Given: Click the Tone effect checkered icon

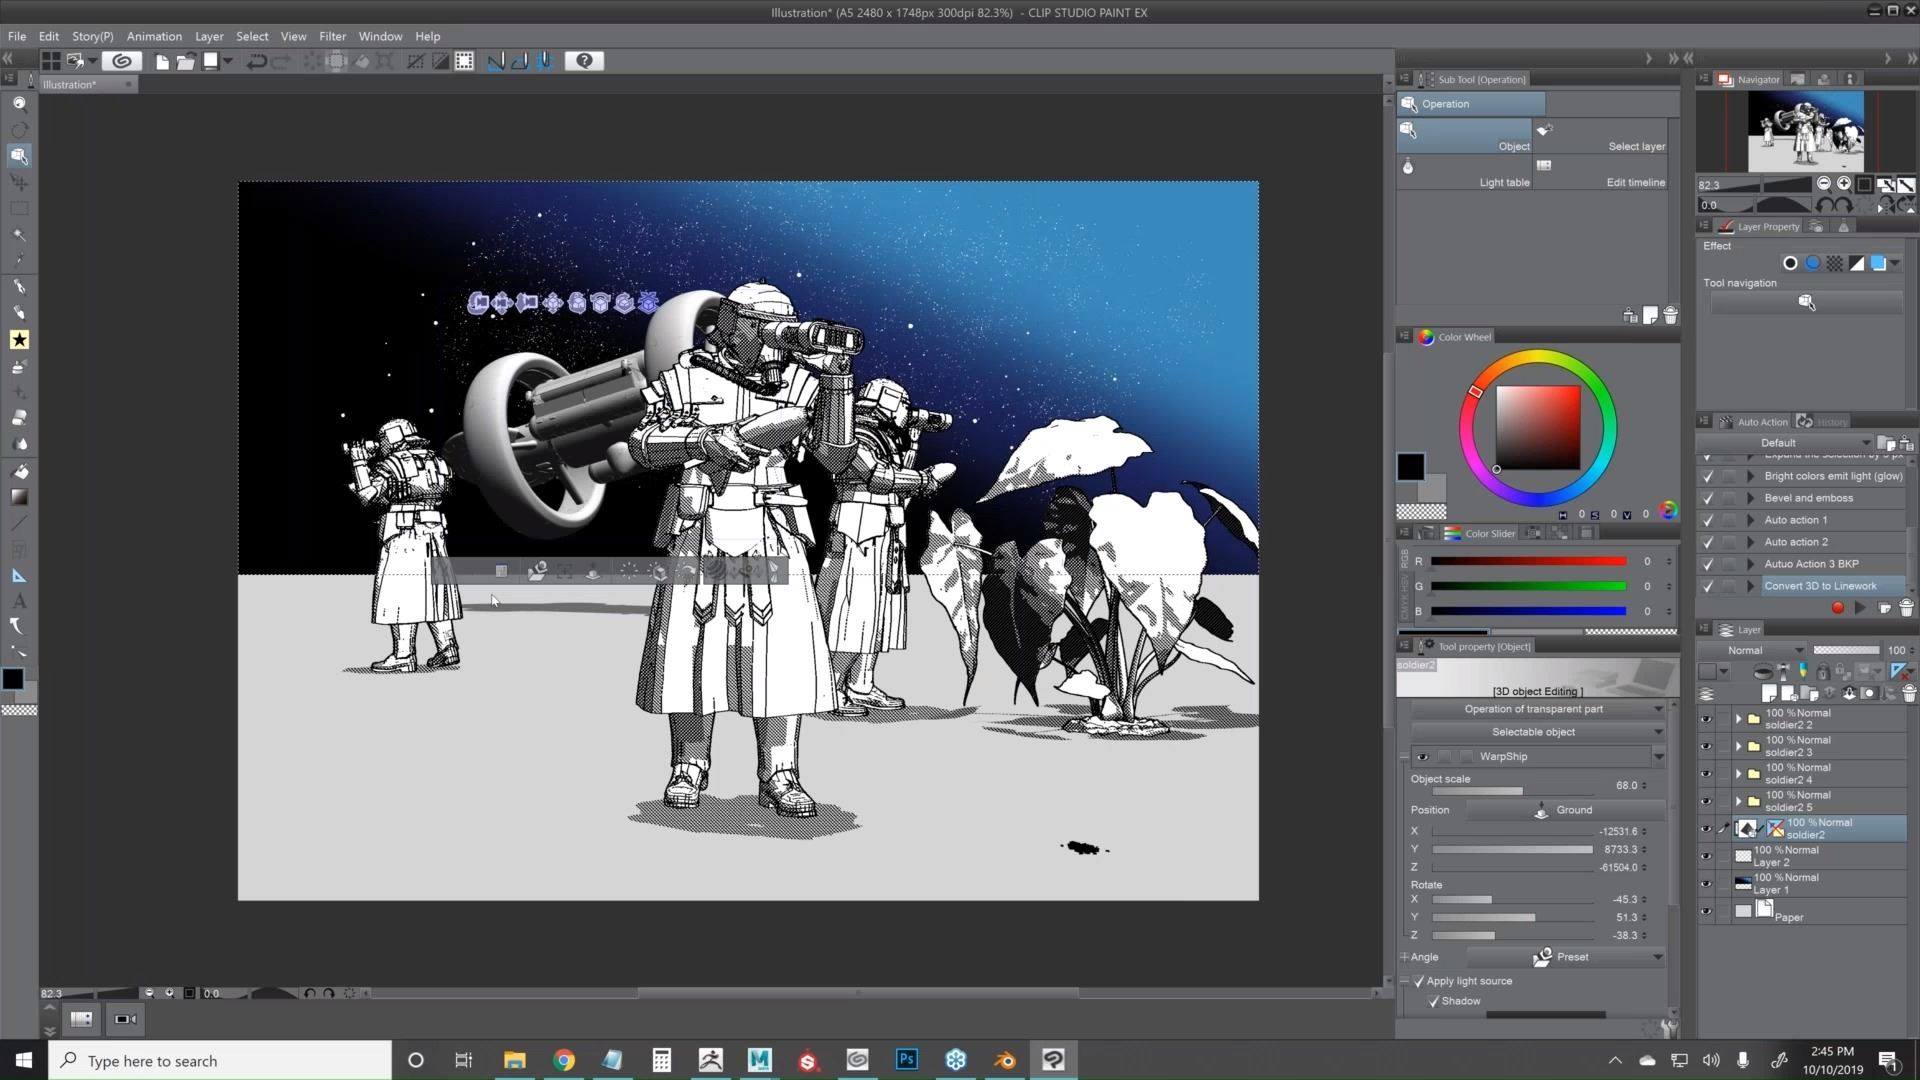Looking at the screenshot, I should point(1835,263).
